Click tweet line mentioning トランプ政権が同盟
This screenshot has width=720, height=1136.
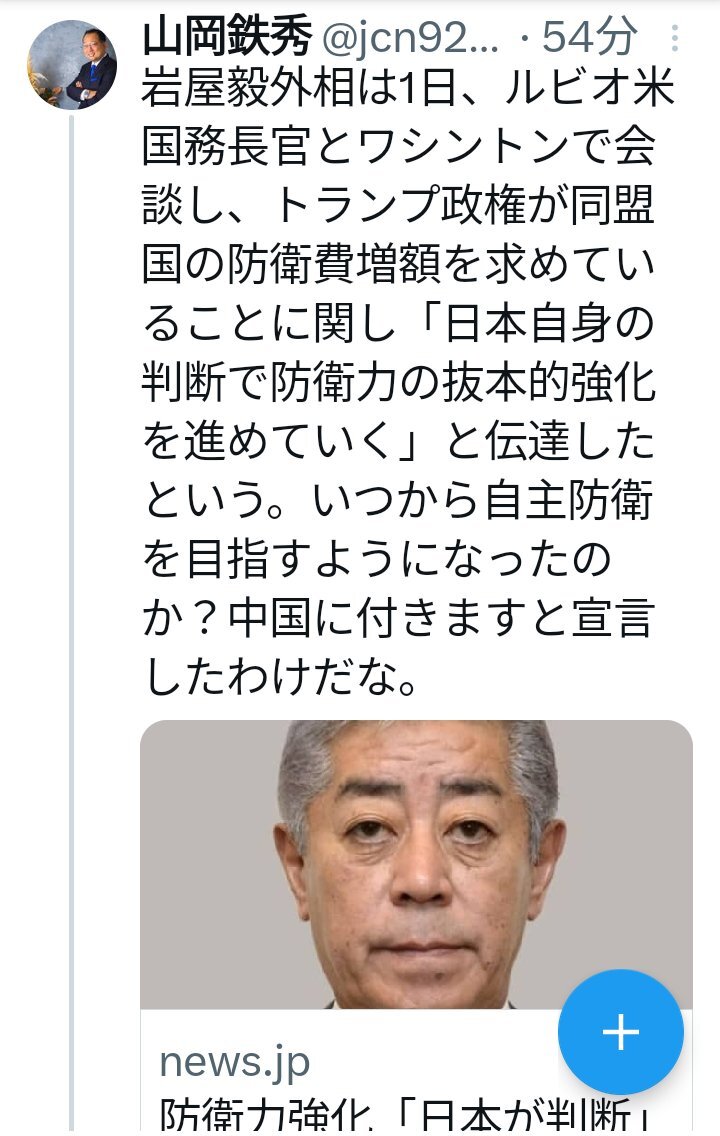point(398,205)
